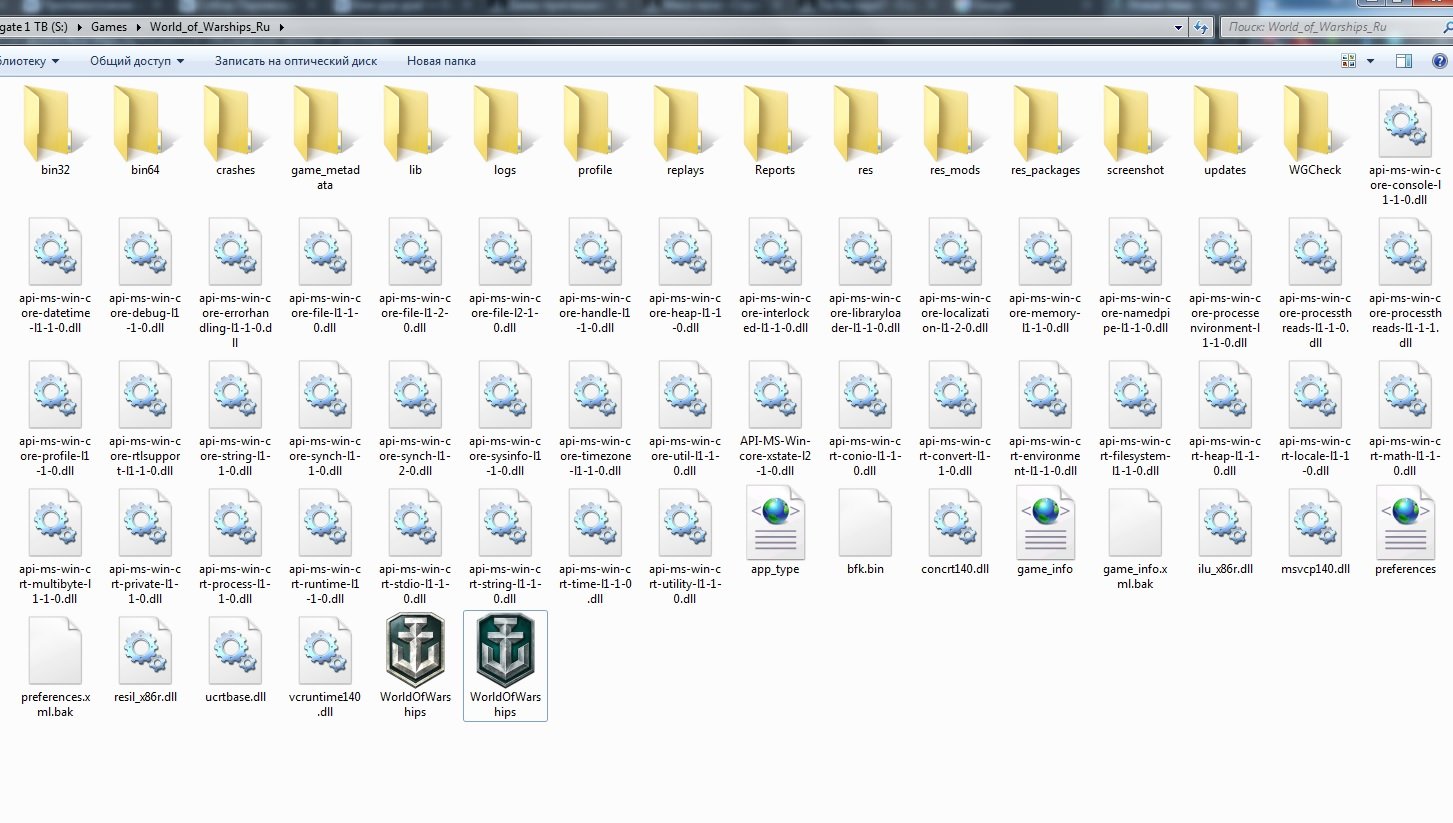Image resolution: width=1453 pixels, height=823 pixels.
Task: Select api-ms-win-core-errorhandling-l1-1-0.dll file
Action: coord(236,281)
